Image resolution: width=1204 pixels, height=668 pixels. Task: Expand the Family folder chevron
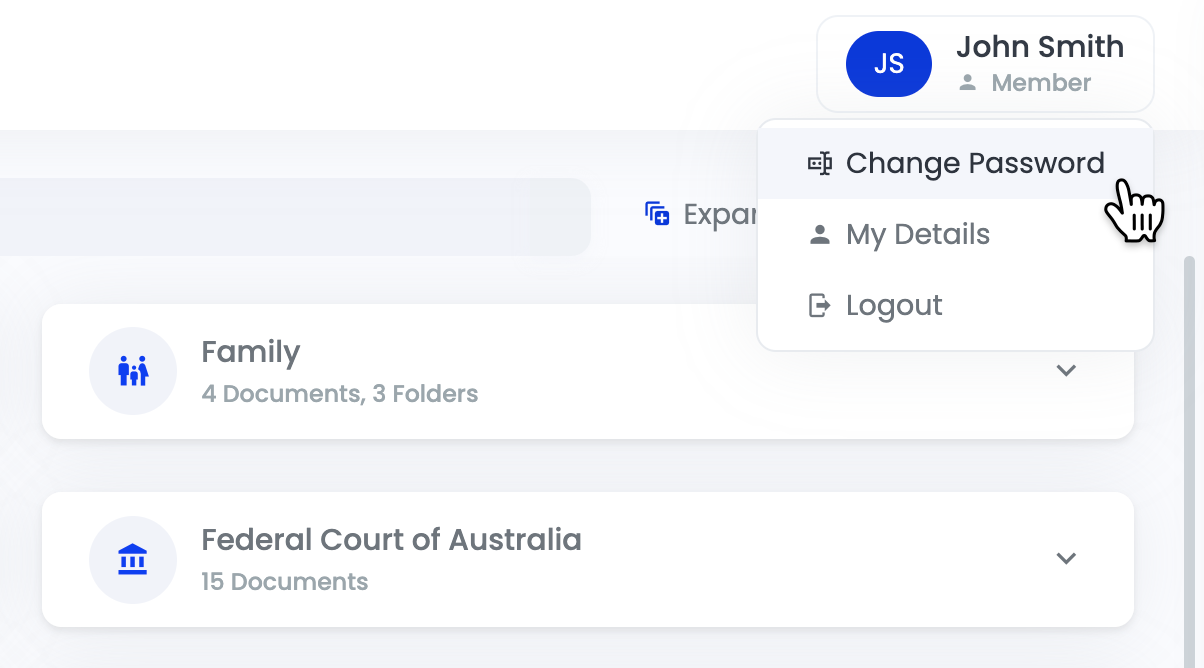pyautogui.click(x=1066, y=370)
